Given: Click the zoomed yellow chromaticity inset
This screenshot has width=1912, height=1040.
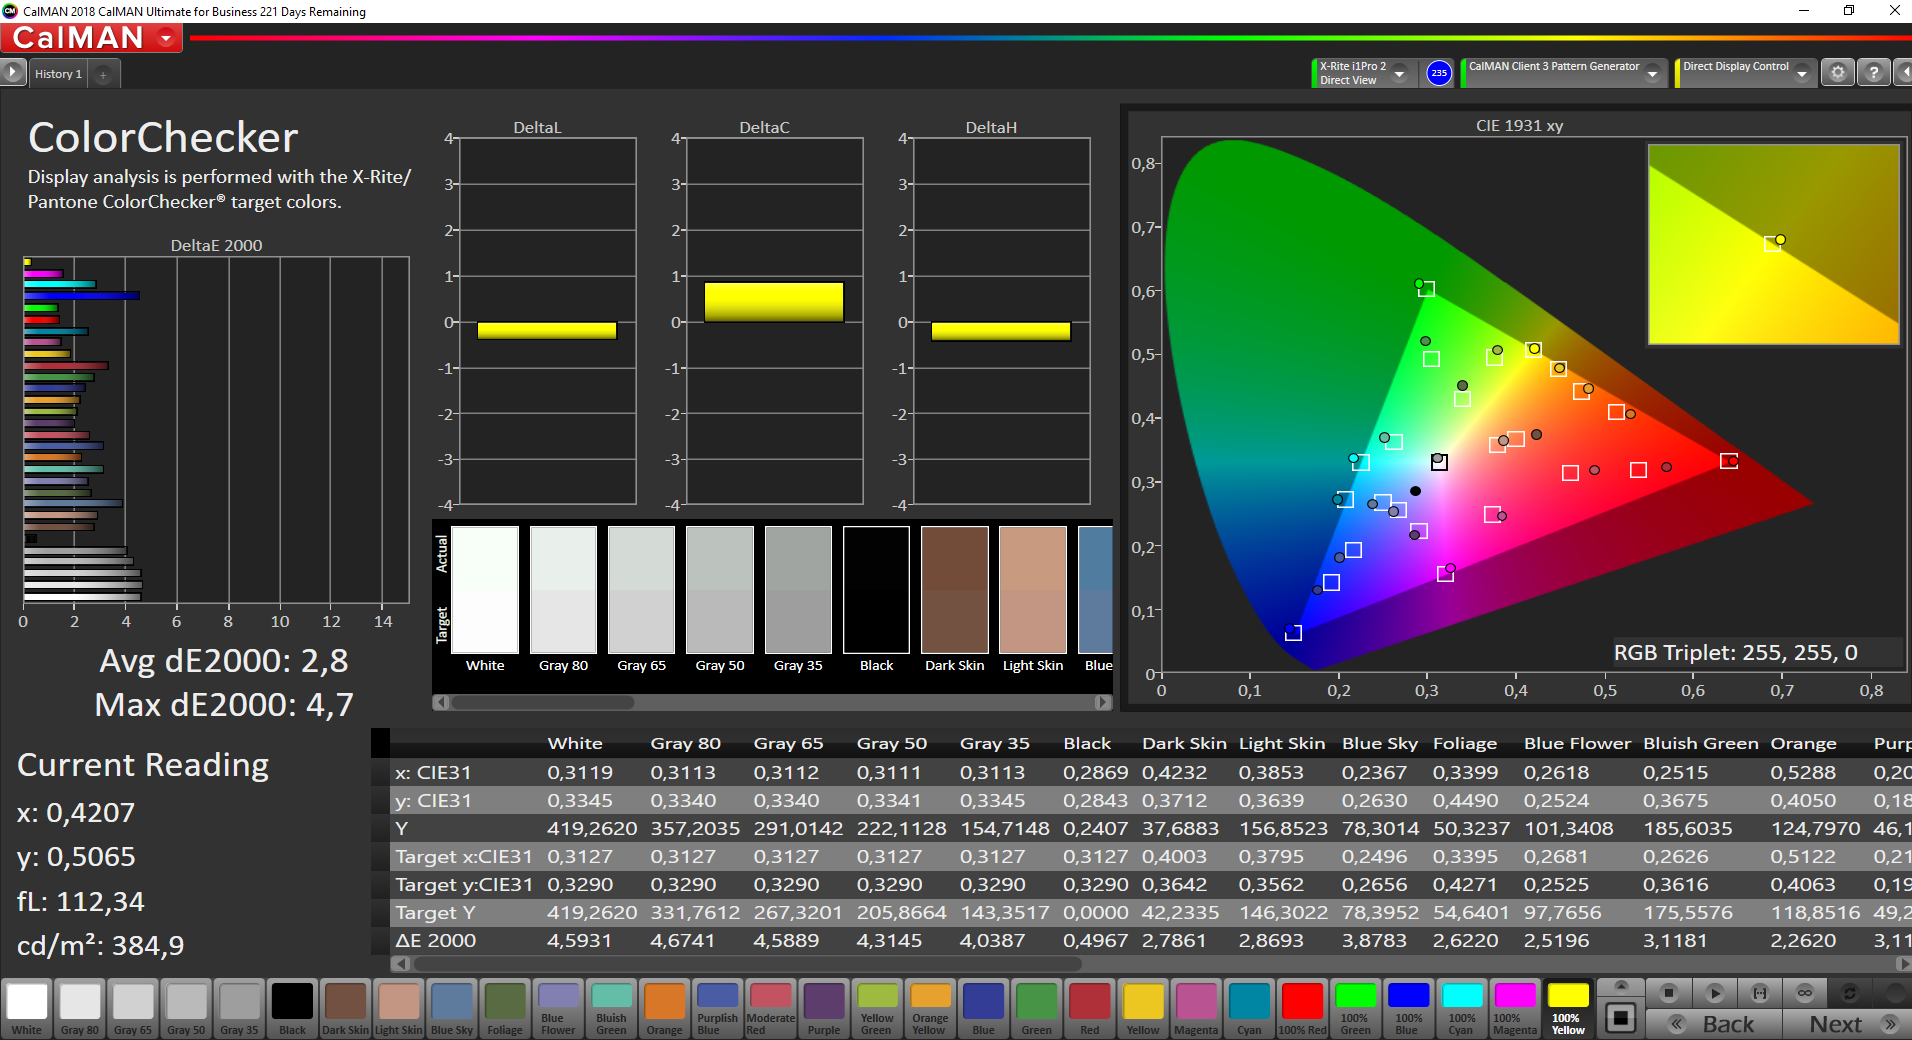Looking at the screenshot, I should [1773, 244].
